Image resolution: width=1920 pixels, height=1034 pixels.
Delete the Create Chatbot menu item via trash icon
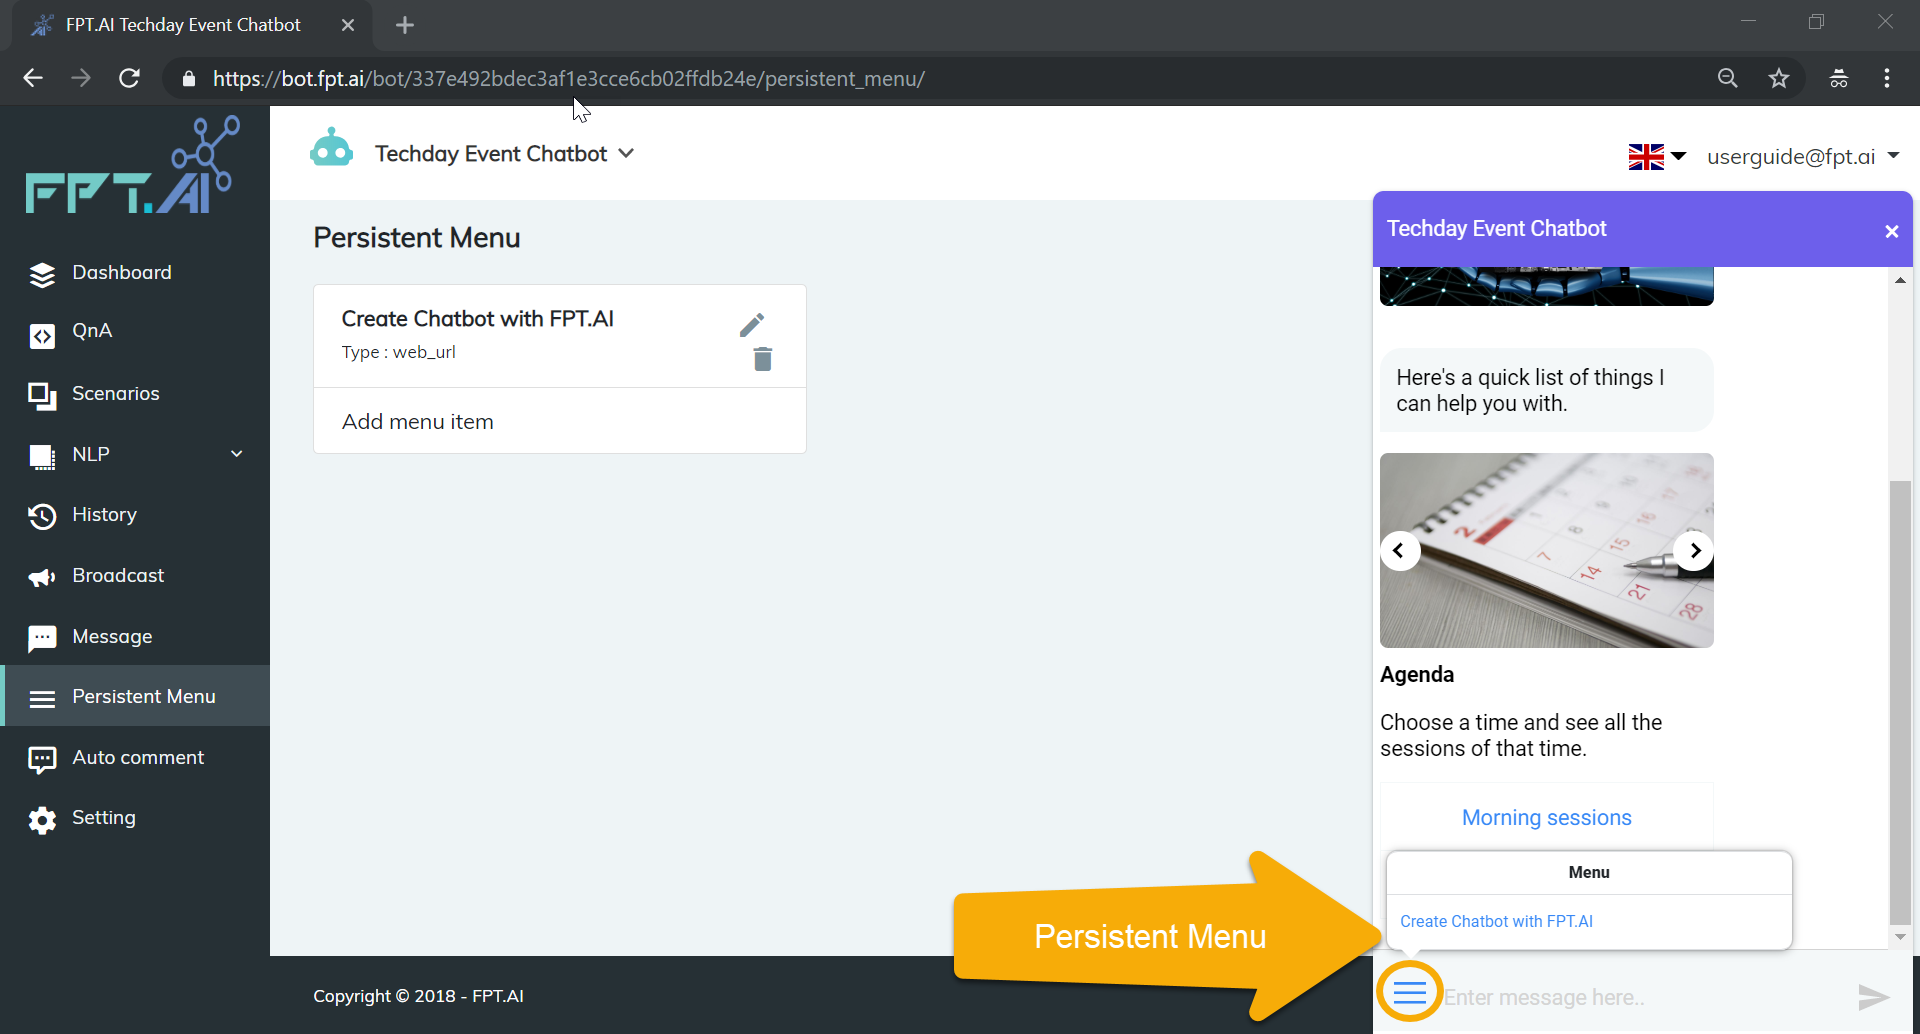click(763, 359)
